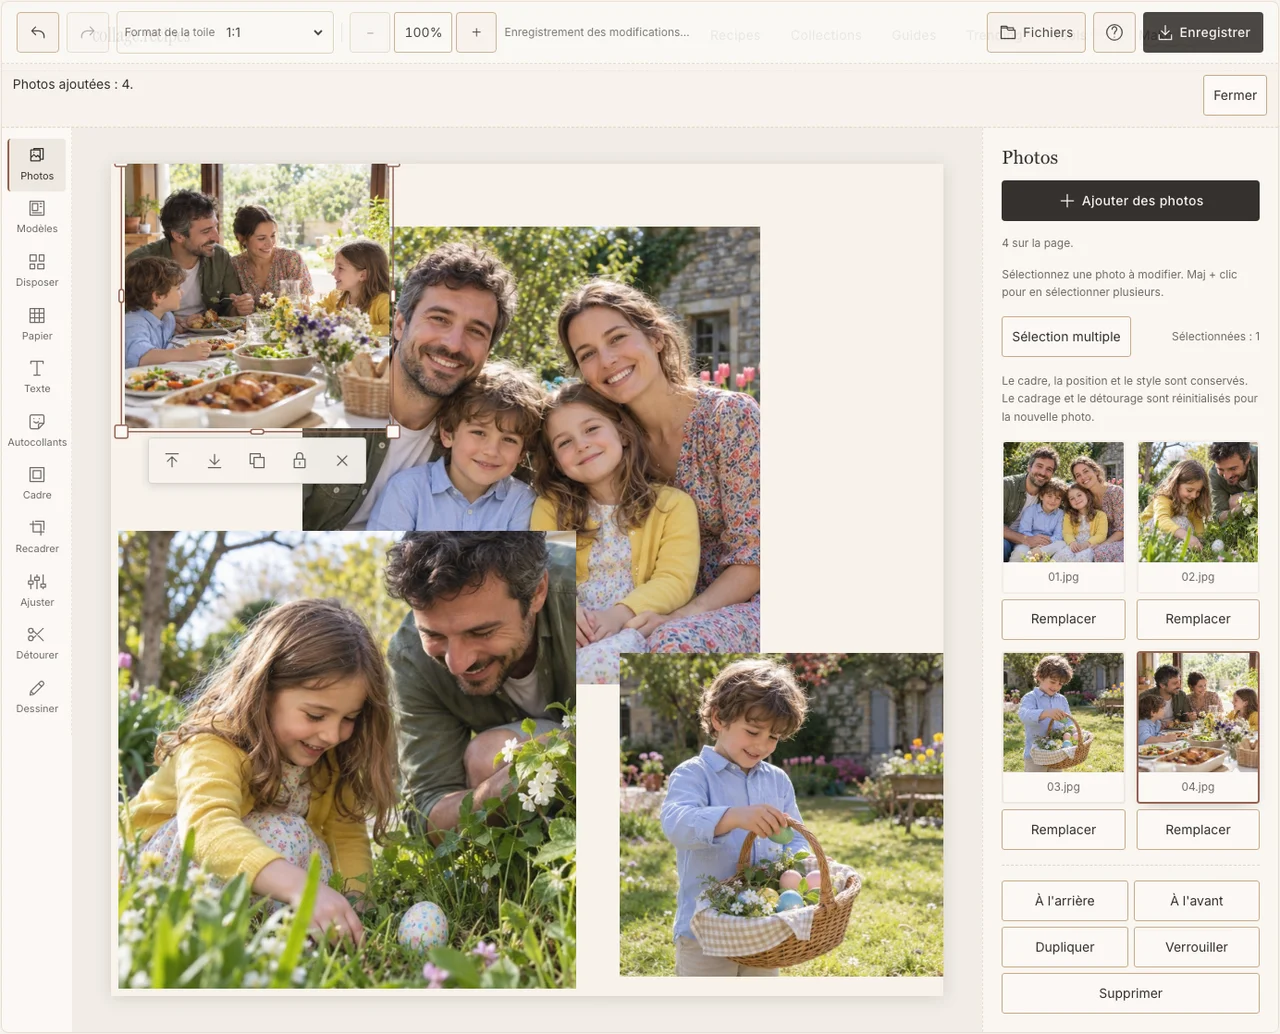Click the Verrouiller button in panel

[1197, 947]
